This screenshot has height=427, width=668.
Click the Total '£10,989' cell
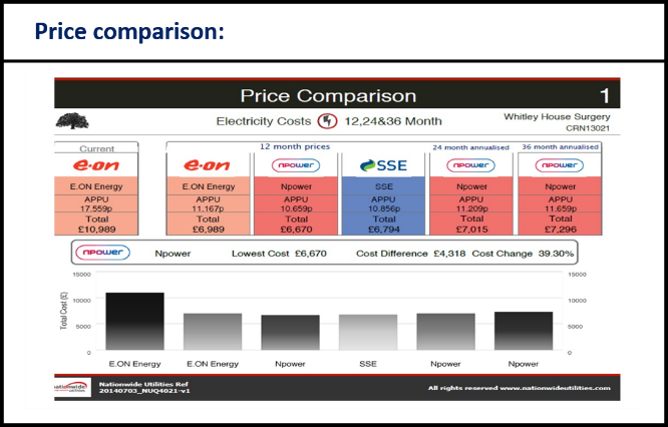click(96, 224)
